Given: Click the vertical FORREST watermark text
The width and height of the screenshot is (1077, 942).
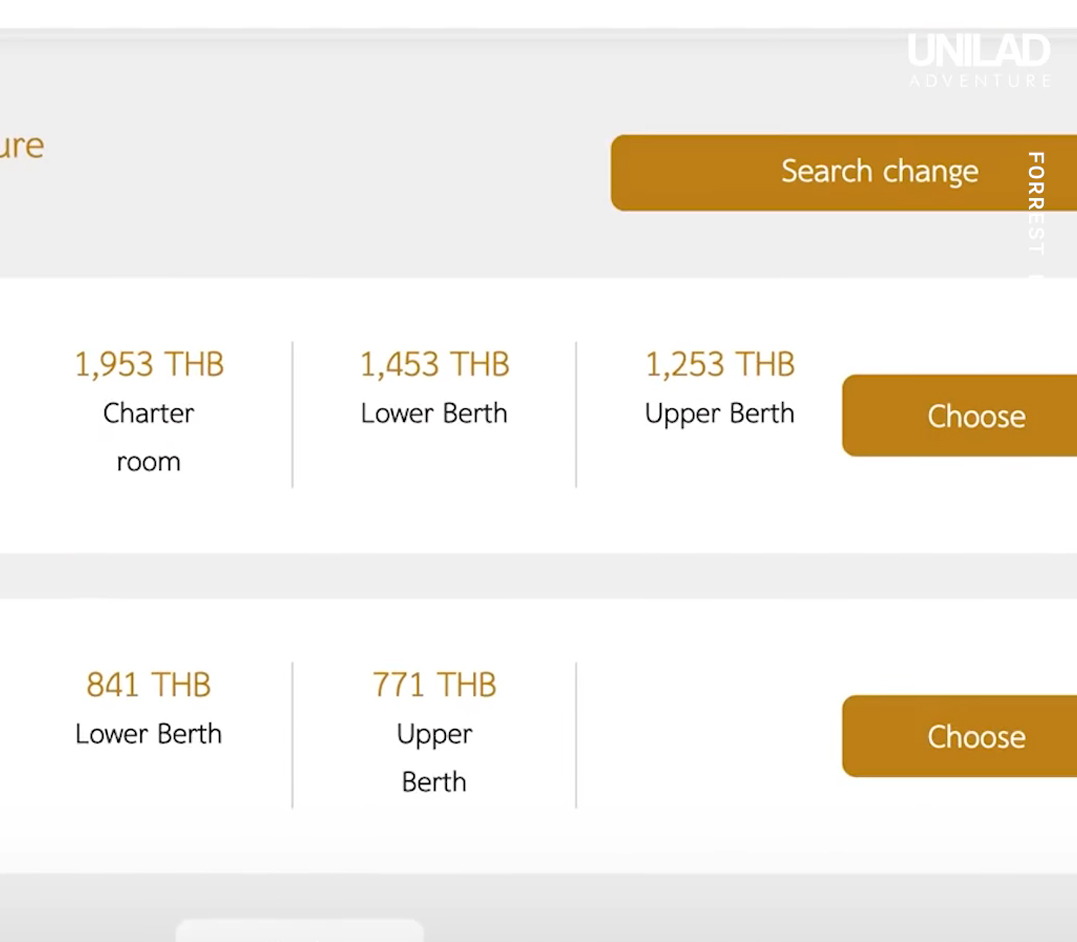Looking at the screenshot, I should (x=1036, y=203).
